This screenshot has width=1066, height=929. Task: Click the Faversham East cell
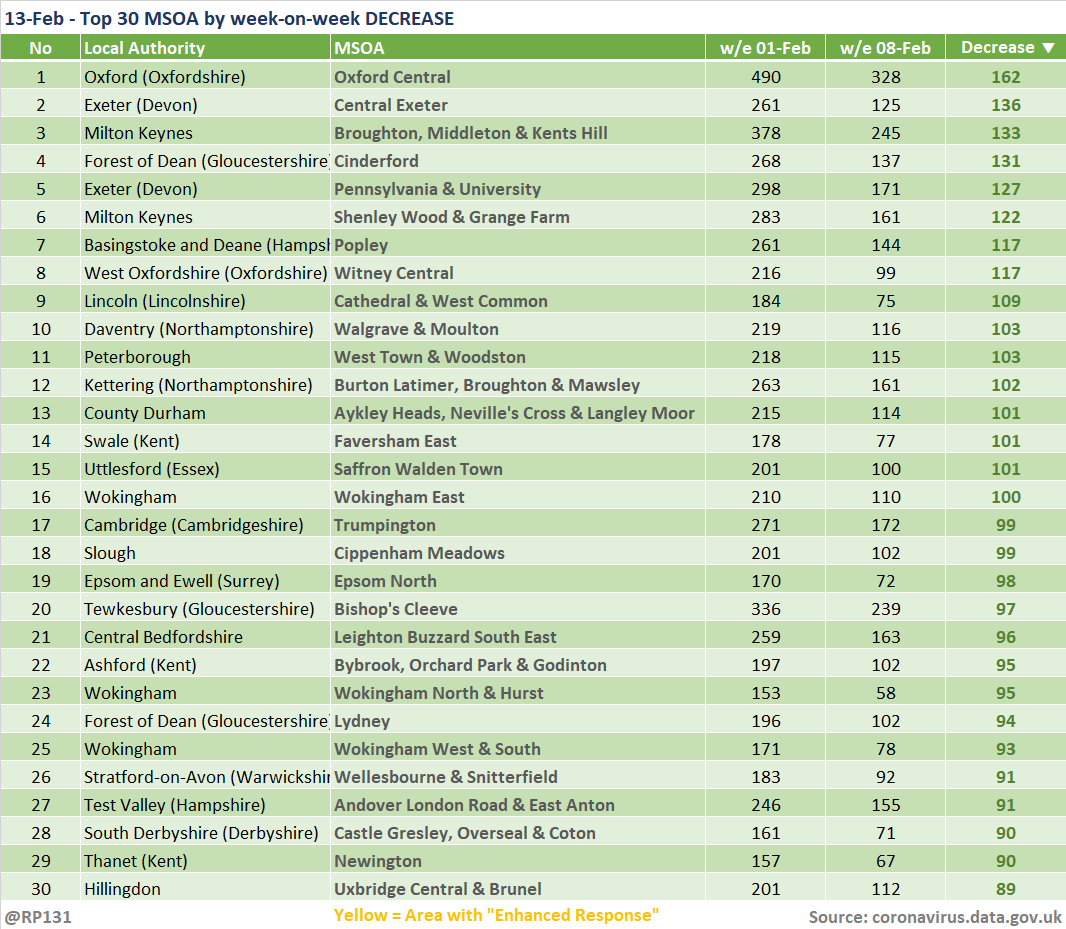point(517,441)
